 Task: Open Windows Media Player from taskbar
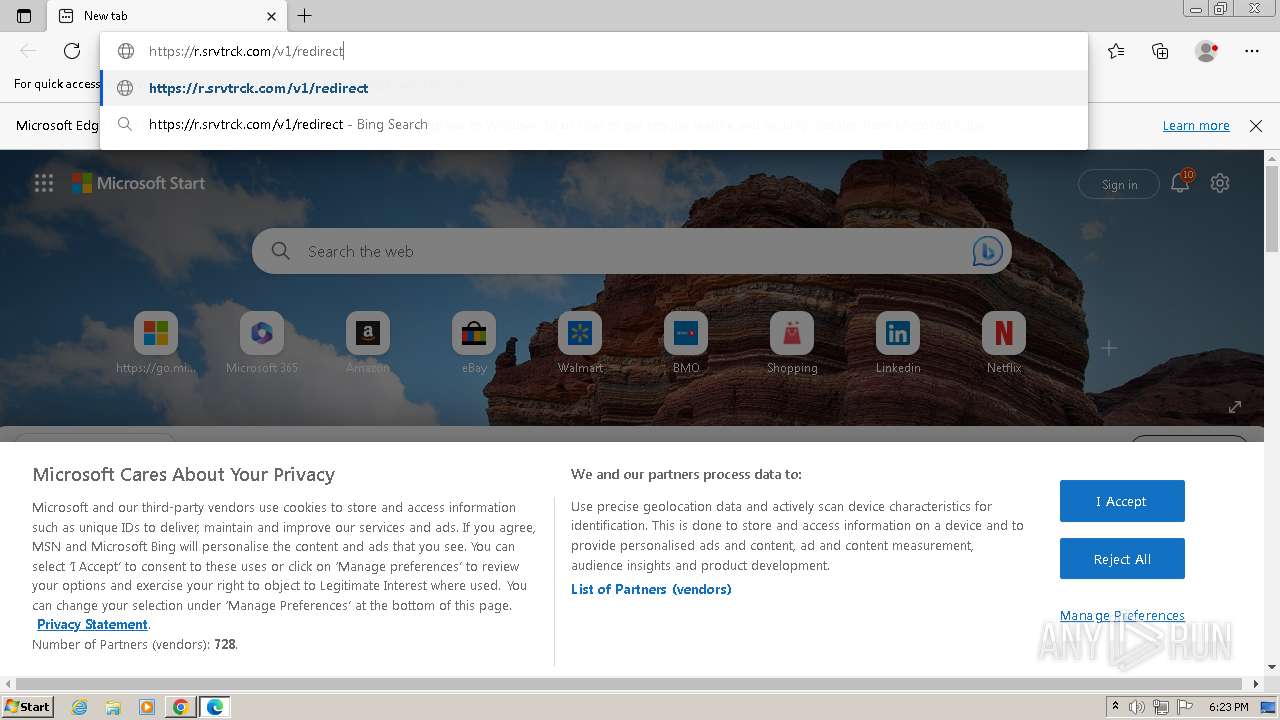point(147,707)
